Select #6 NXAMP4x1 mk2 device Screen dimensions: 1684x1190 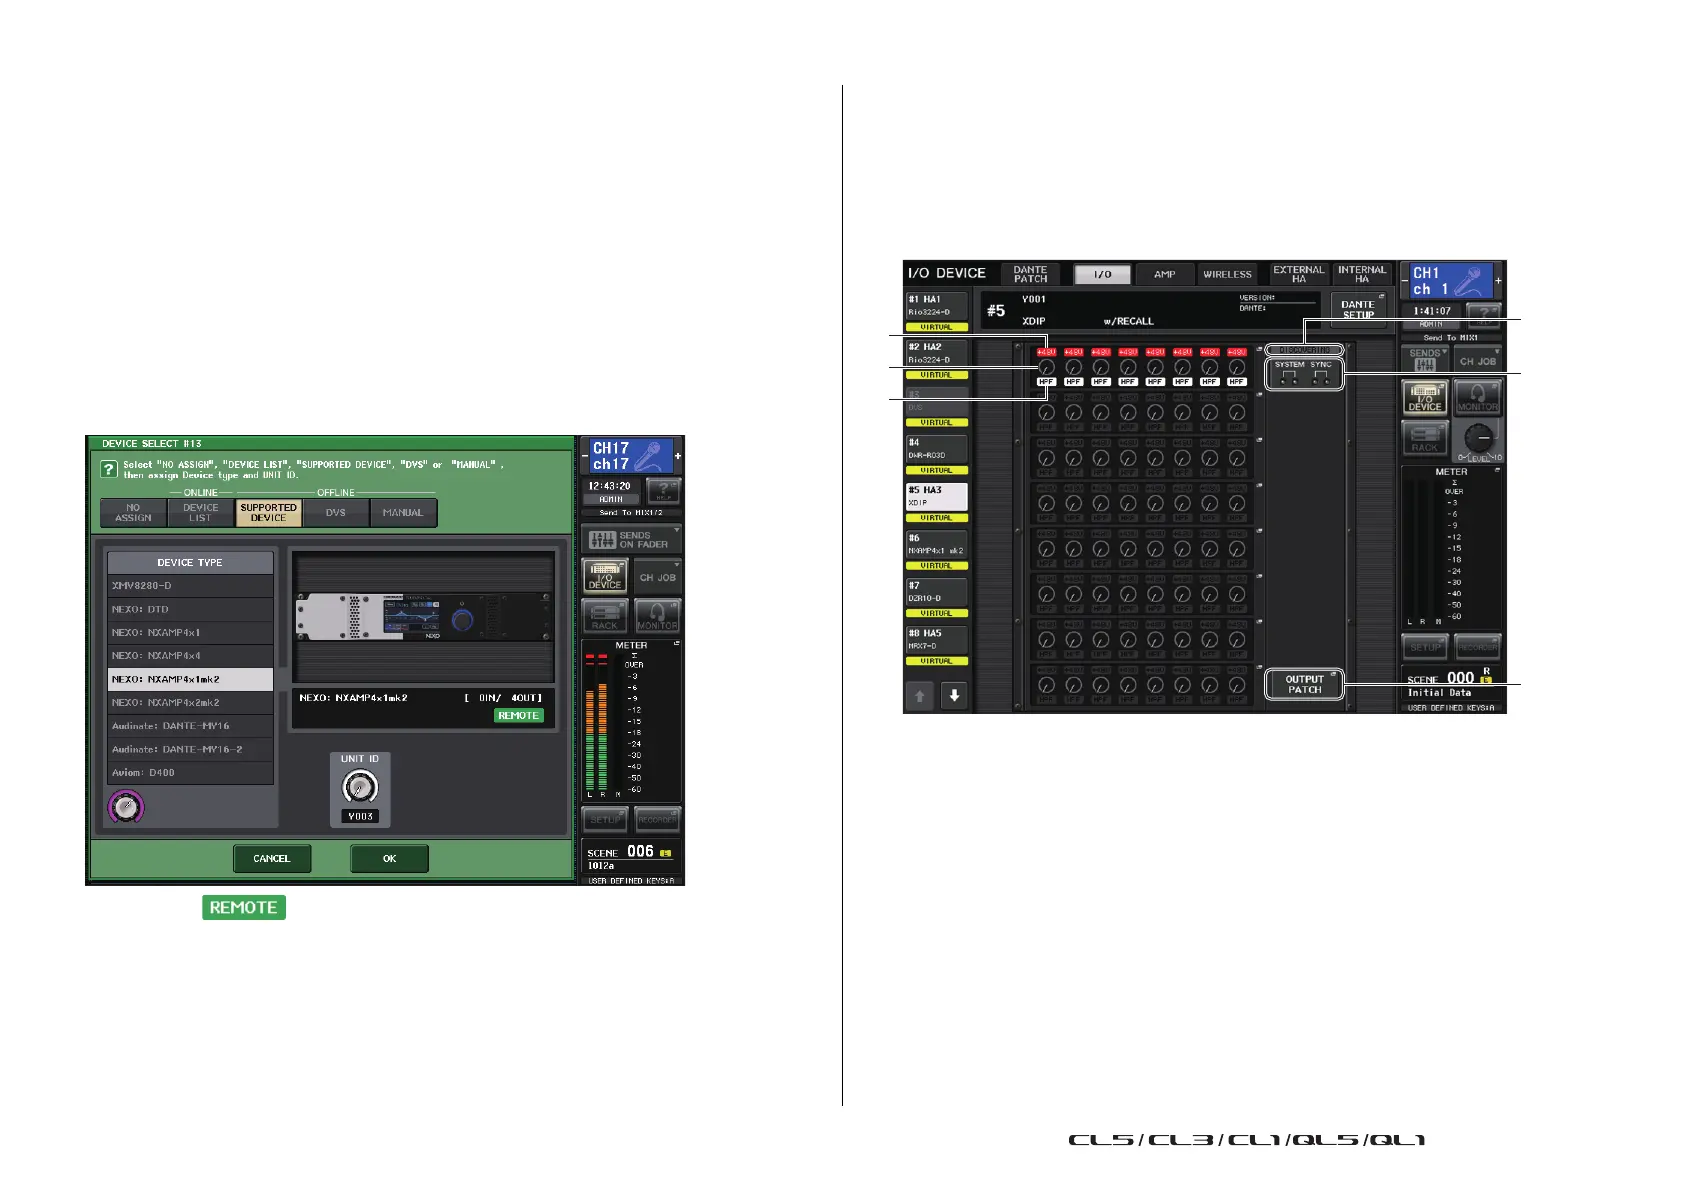(937, 545)
